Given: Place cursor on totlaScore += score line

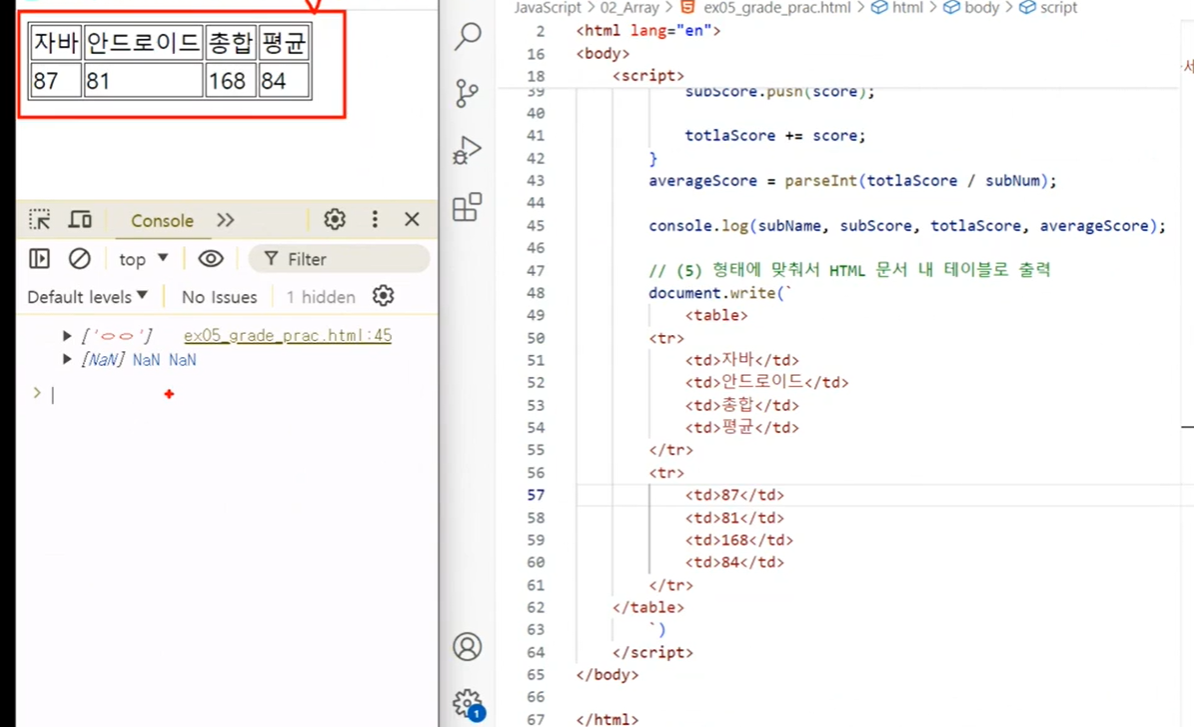Looking at the screenshot, I should [775, 136].
